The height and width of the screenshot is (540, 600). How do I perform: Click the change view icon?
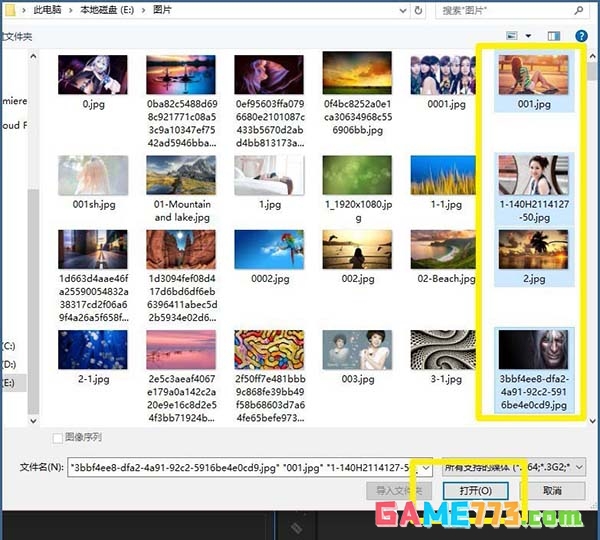pyautogui.click(x=512, y=36)
